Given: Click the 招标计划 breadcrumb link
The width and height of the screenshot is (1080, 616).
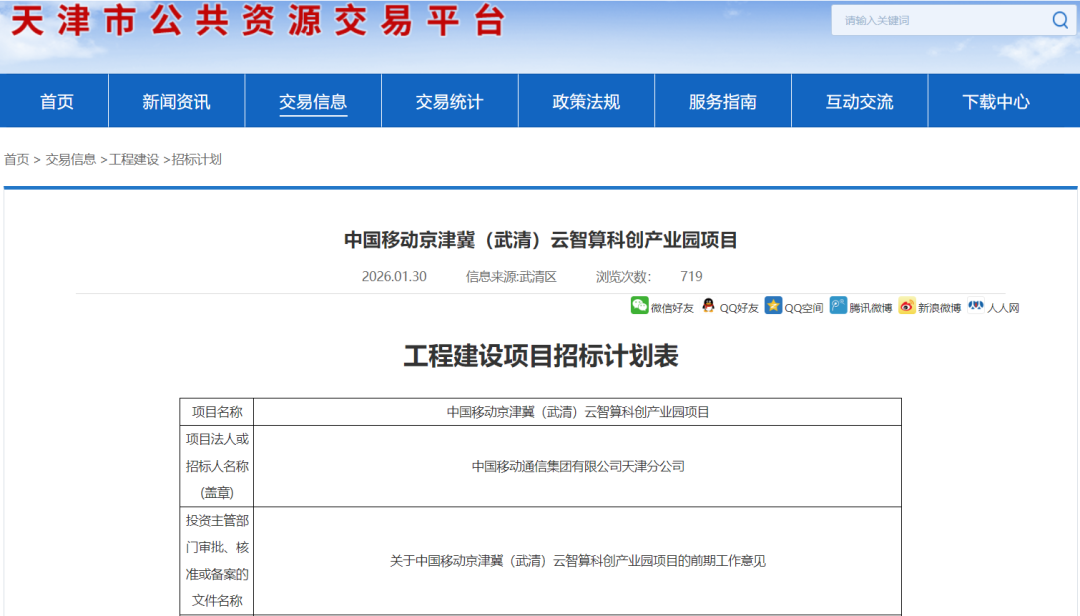Looking at the screenshot, I should 197,159.
